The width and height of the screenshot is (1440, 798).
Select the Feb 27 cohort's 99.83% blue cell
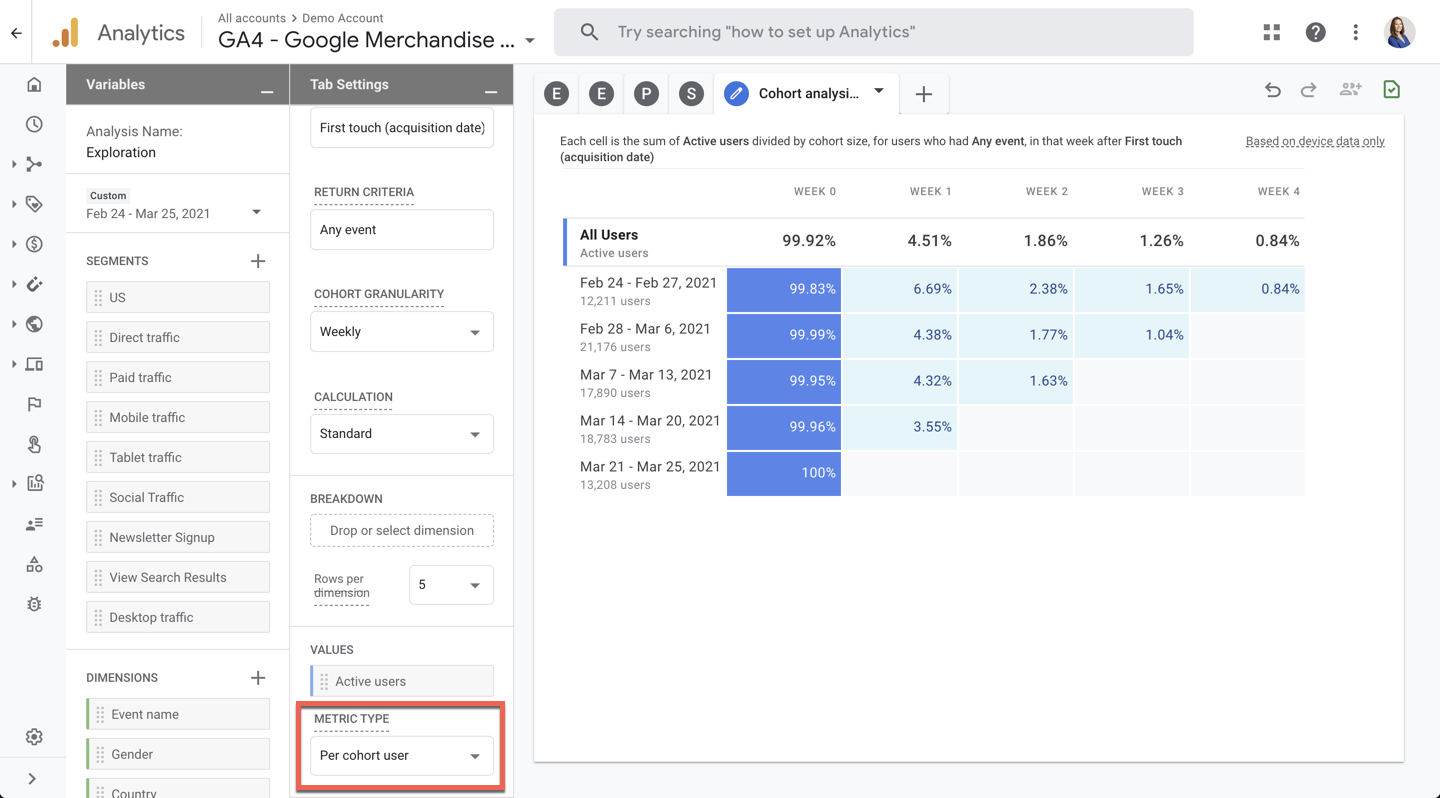point(784,289)
